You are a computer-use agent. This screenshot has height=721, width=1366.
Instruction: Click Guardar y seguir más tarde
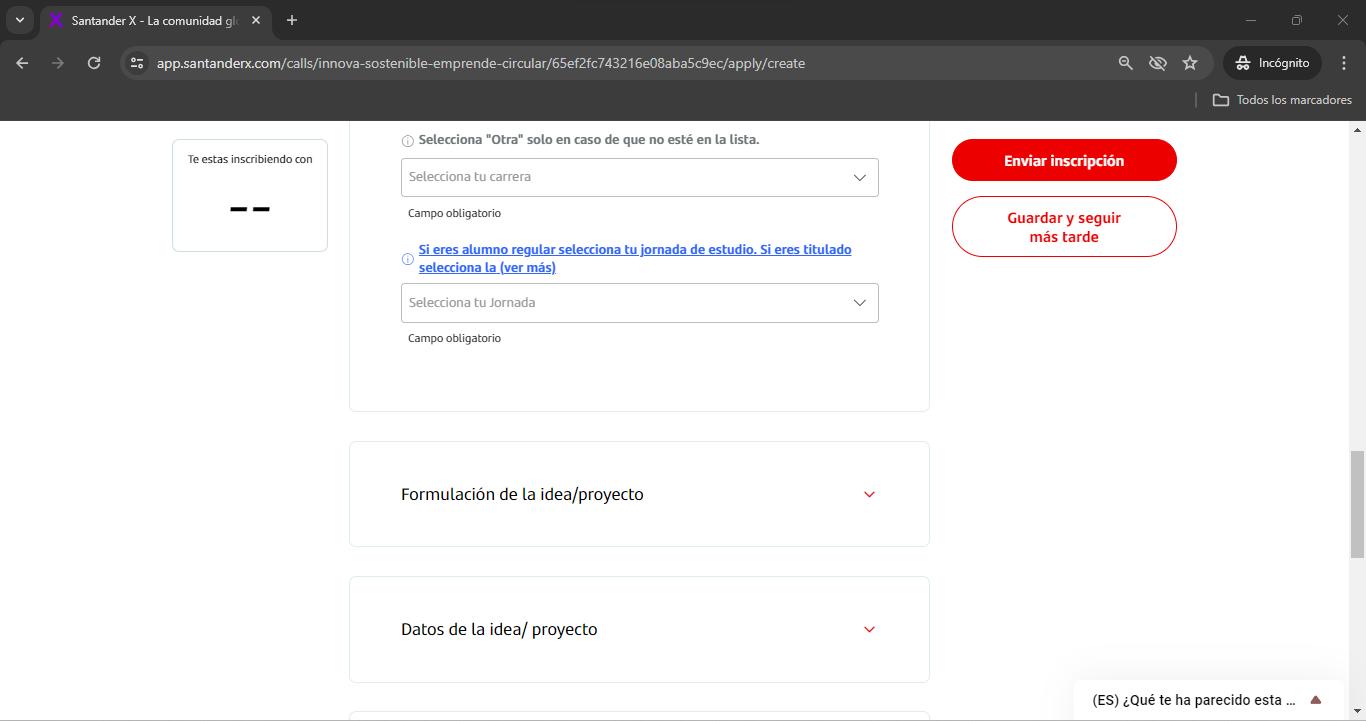1064,227
